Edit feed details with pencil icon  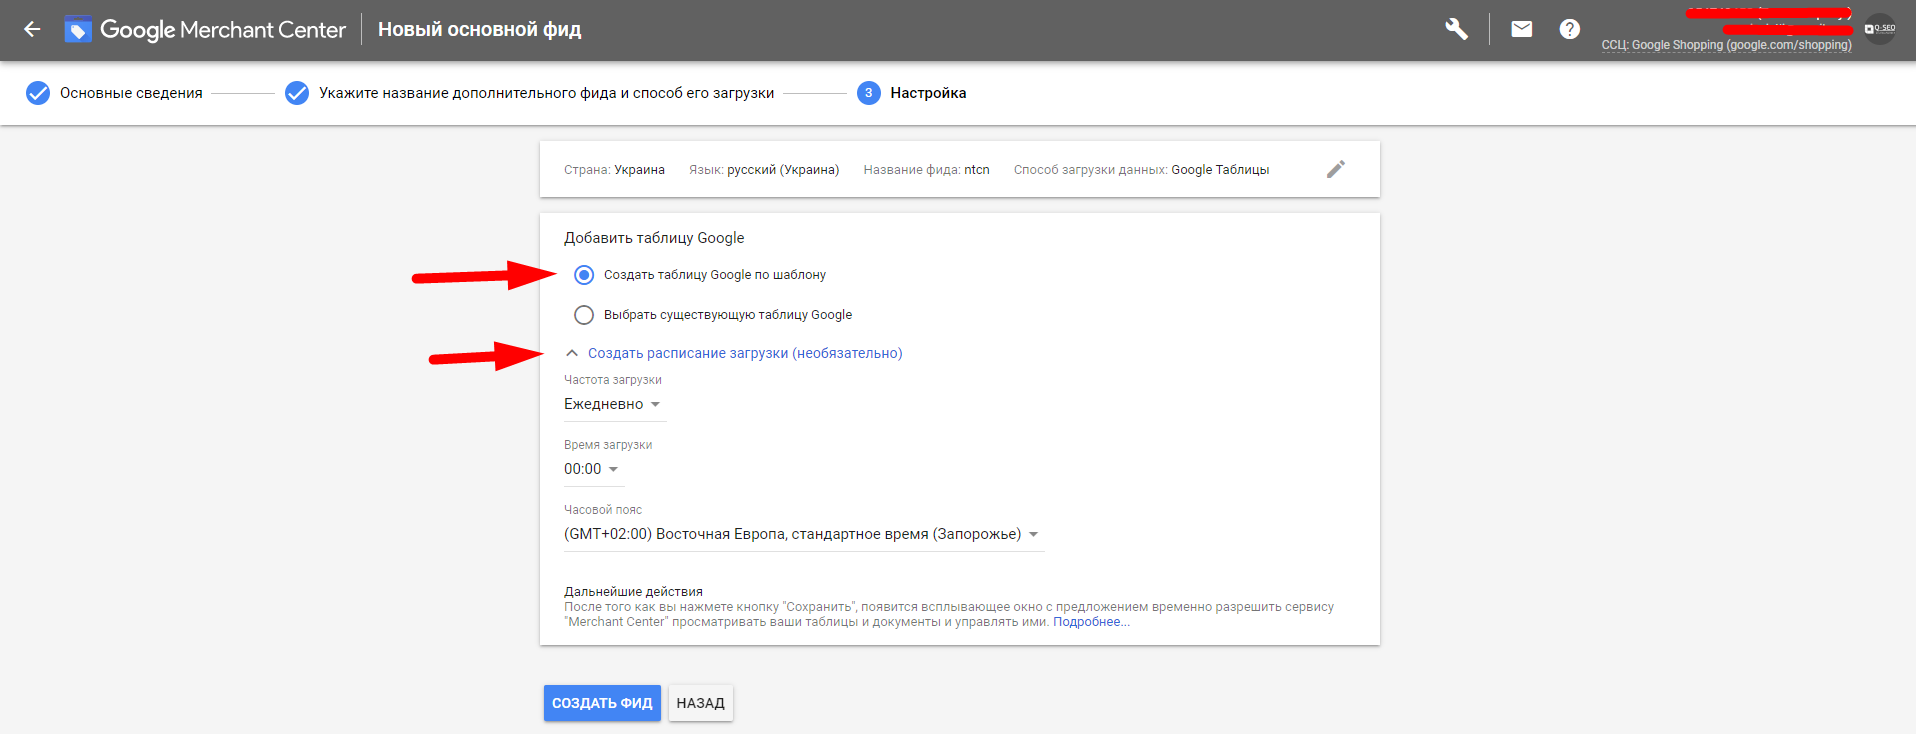1335,169
